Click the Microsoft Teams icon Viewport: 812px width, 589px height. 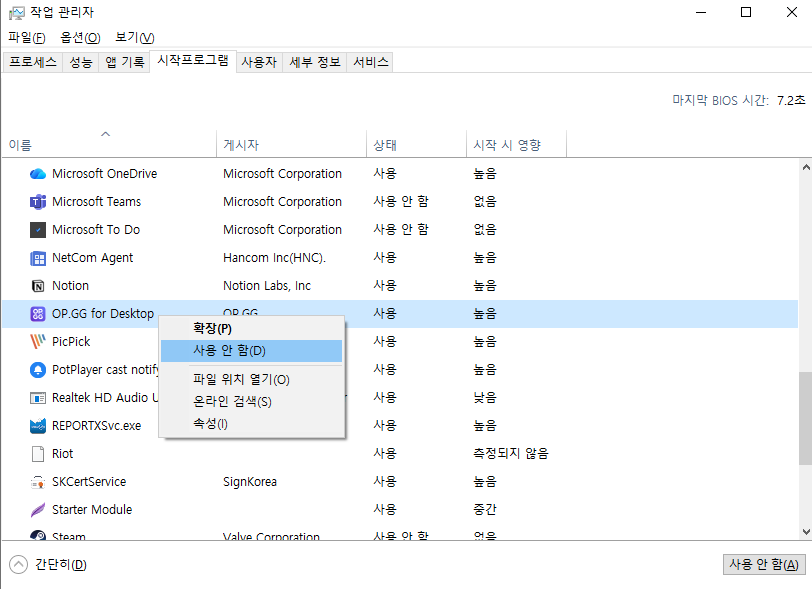coord(38,202)
